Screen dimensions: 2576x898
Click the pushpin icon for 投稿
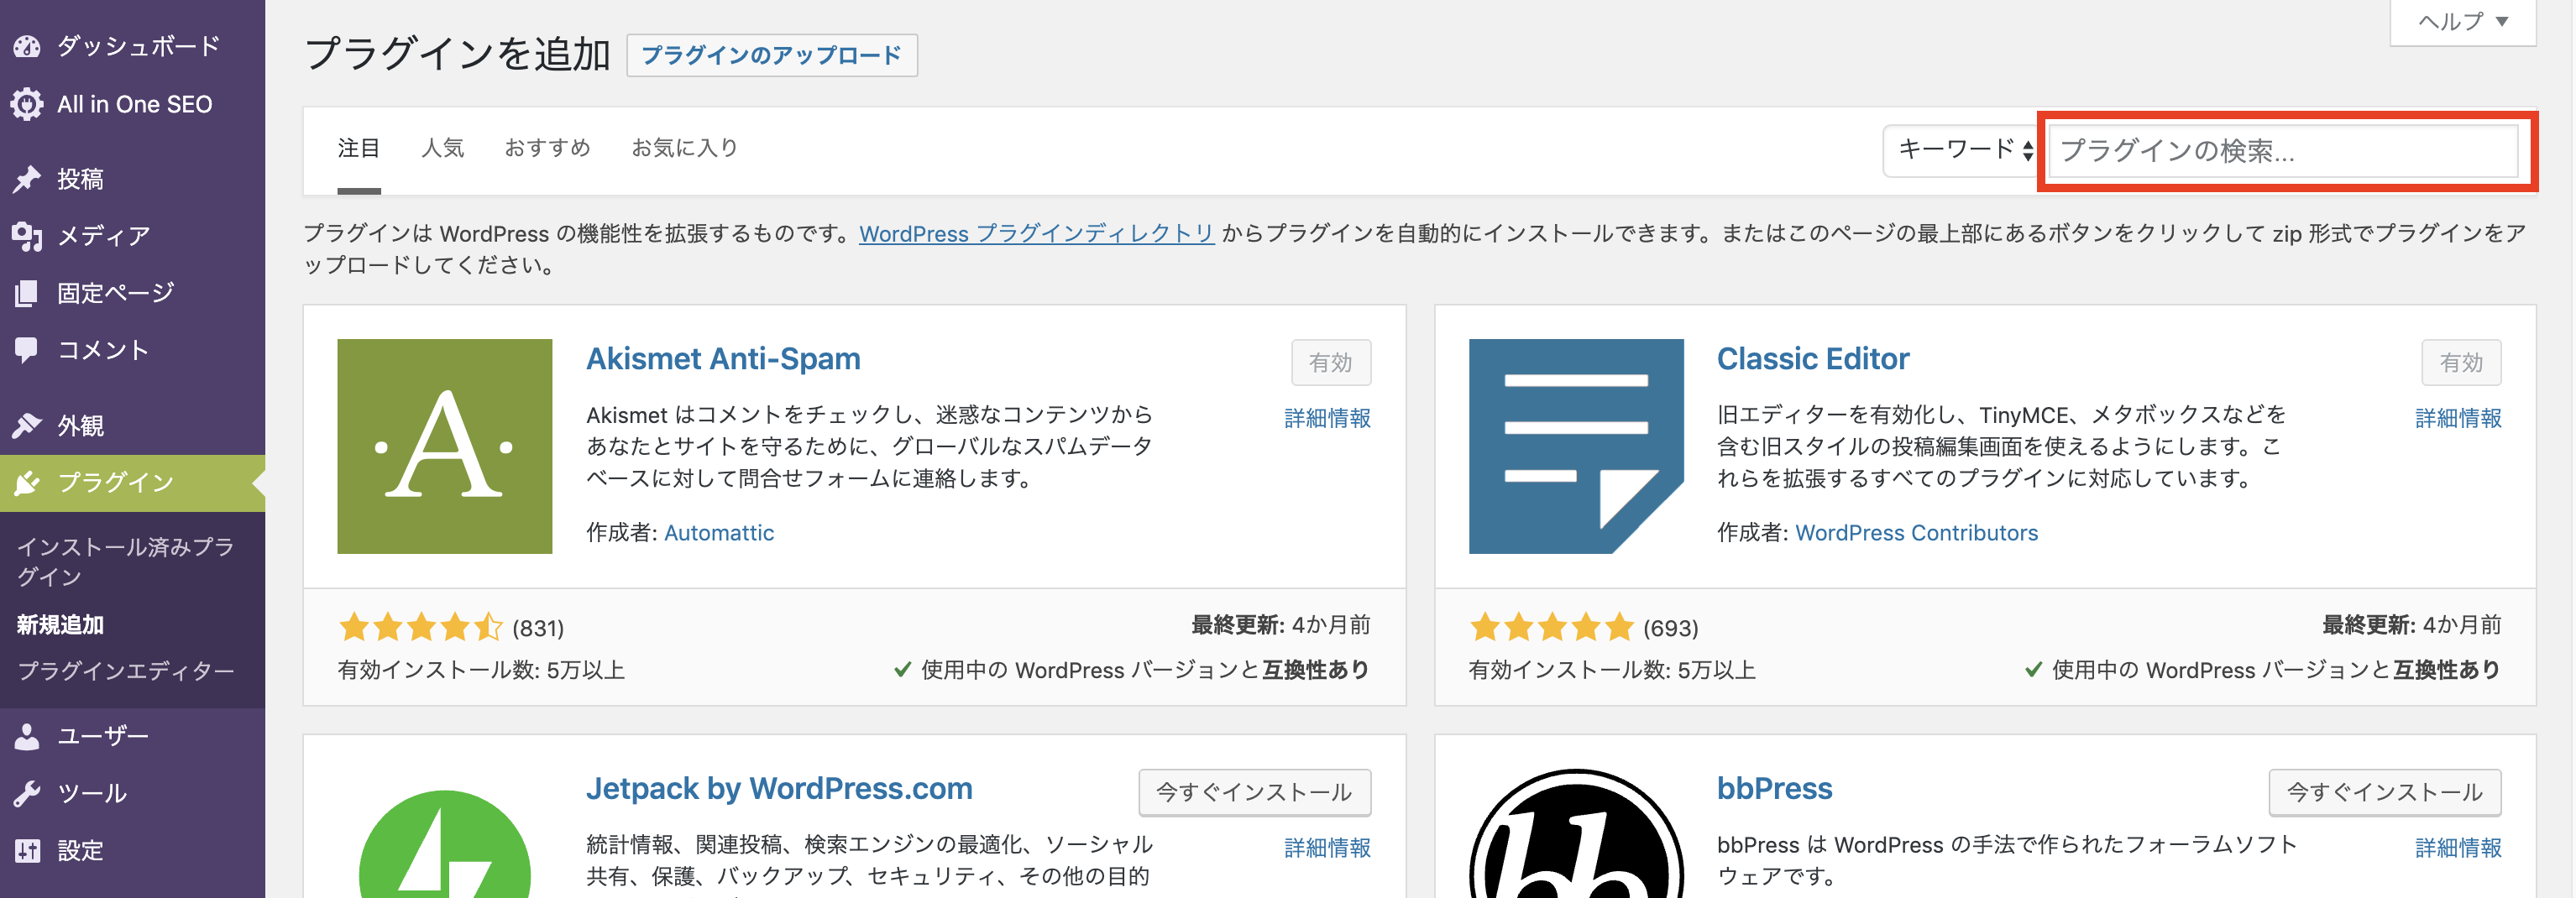pyautogui.click(x=27, y=179)
